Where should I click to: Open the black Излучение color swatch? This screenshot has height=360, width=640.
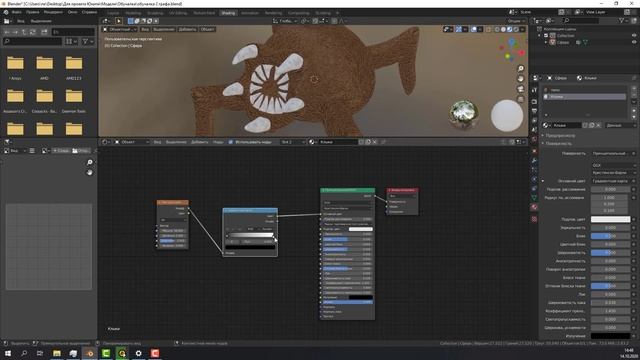[611, 336]
